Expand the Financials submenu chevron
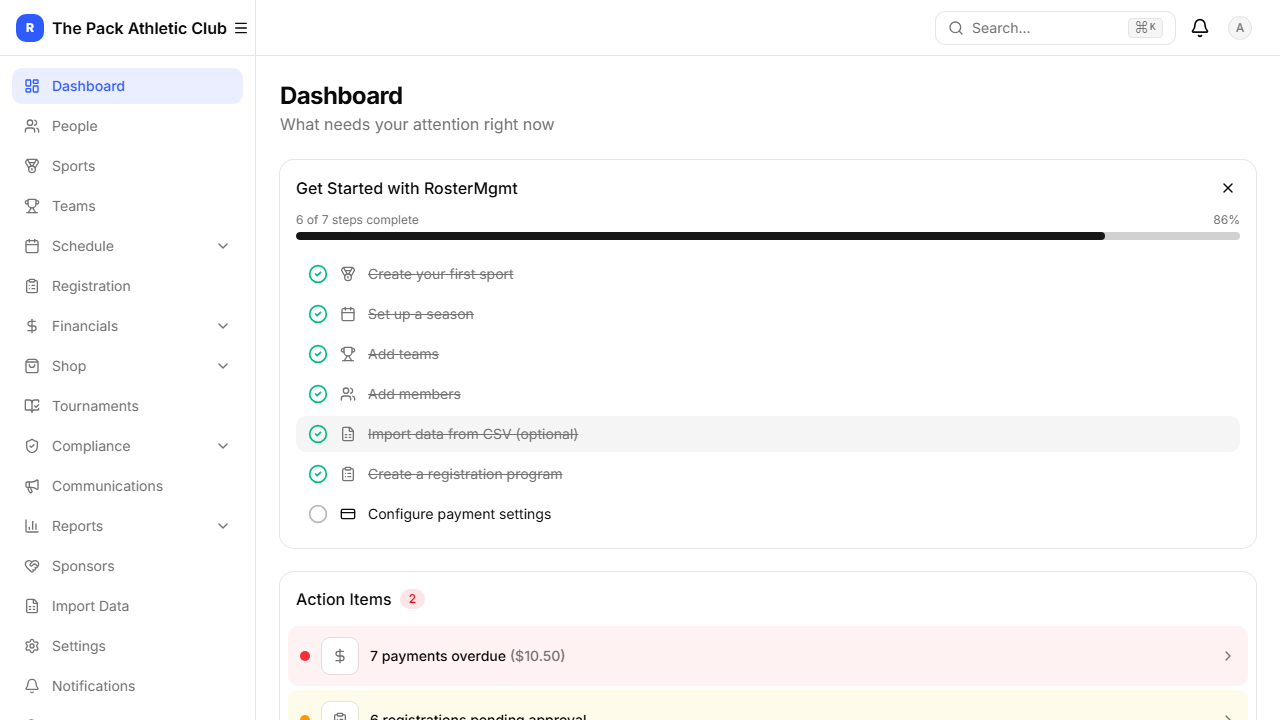This screenshot has height=720, width=1280. pyautogui.click(x=223, y=326)
